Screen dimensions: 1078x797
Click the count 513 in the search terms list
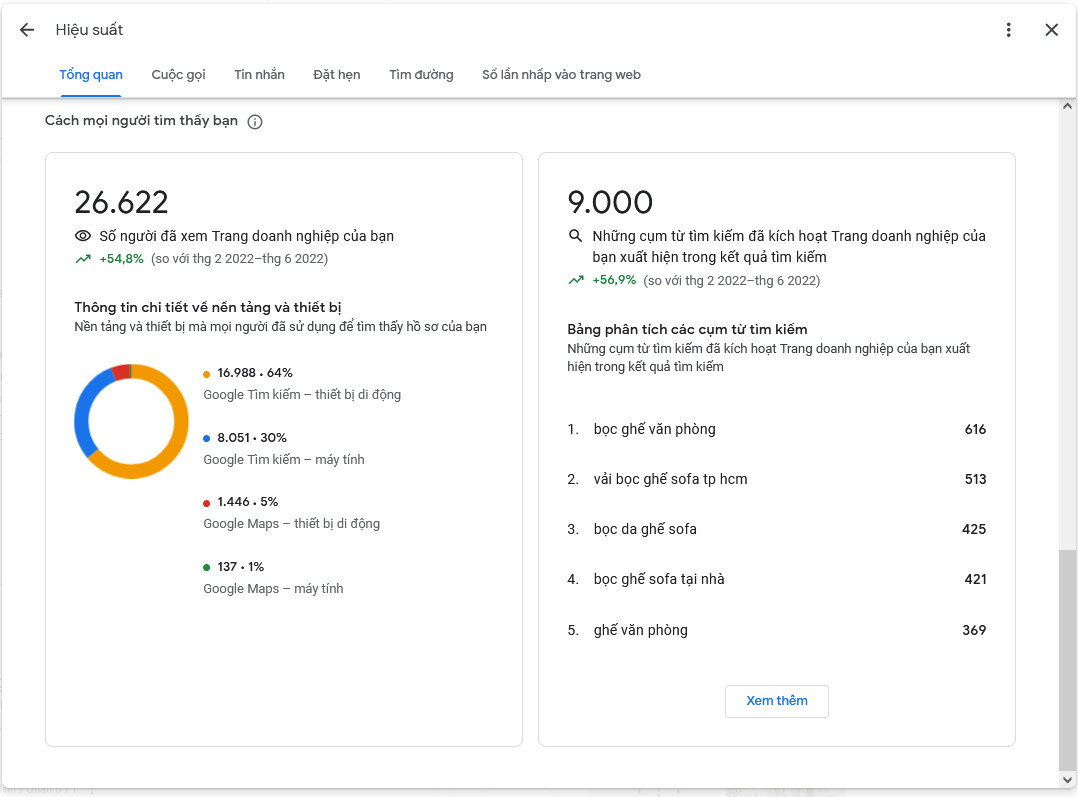975,479
